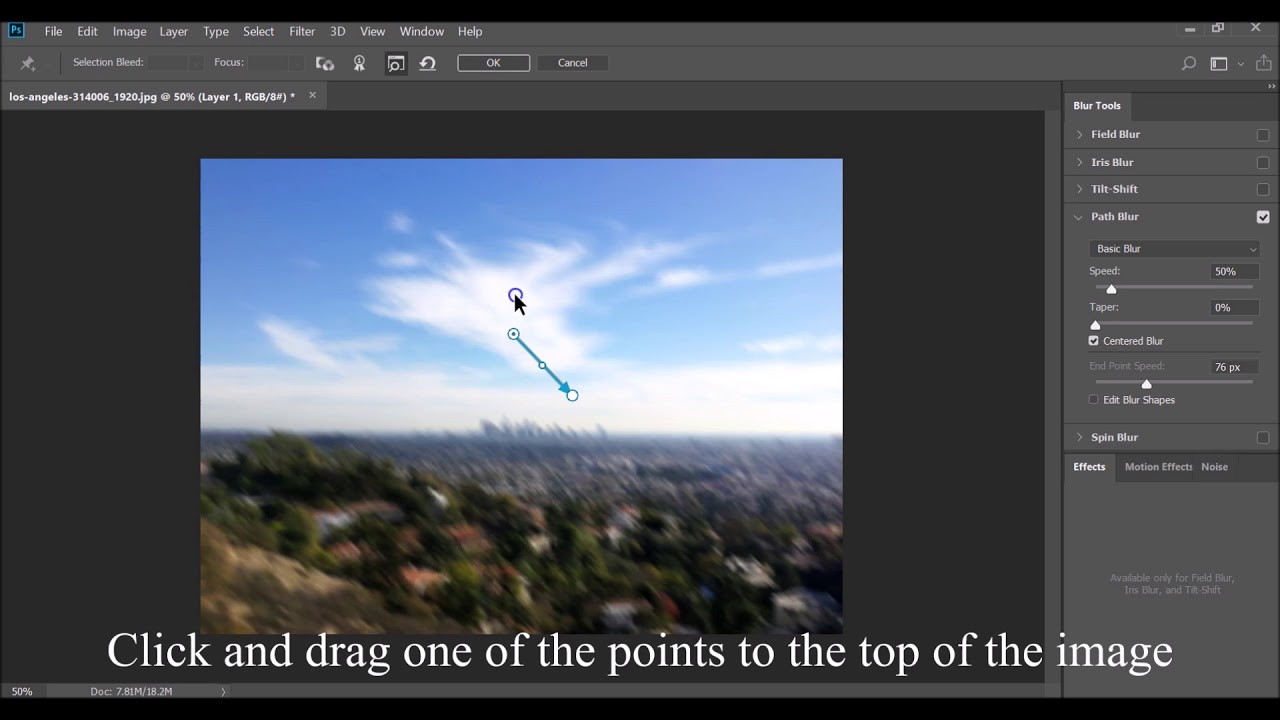
Task: Click the Photoshop logo icon
Action: pyautogui.click(x=16, y=30)
